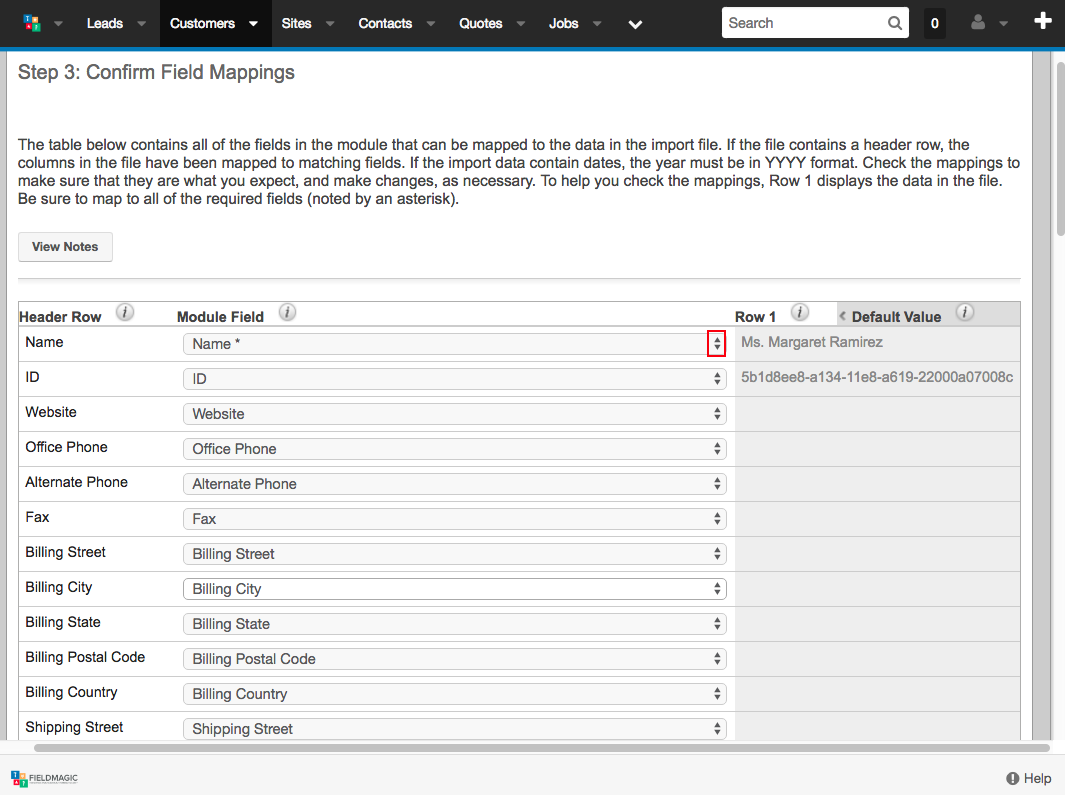This screenshot has height=795, width=1065.
Task: Expand the Jobs tab dropdown arrow
Action: [597, 24]
